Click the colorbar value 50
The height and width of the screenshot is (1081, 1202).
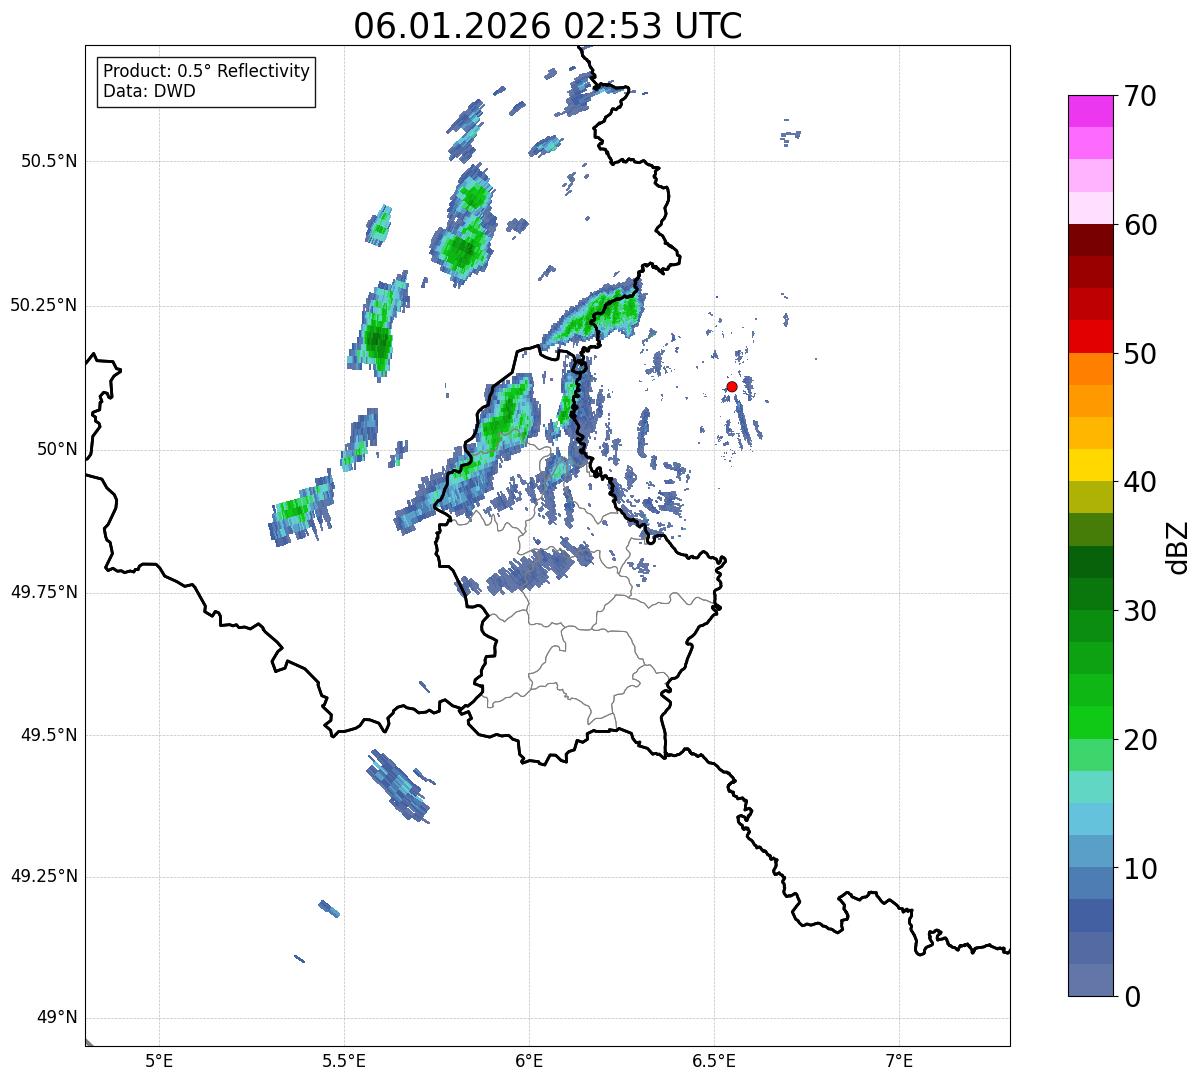pyautogui.click(x=1140, y=354)
